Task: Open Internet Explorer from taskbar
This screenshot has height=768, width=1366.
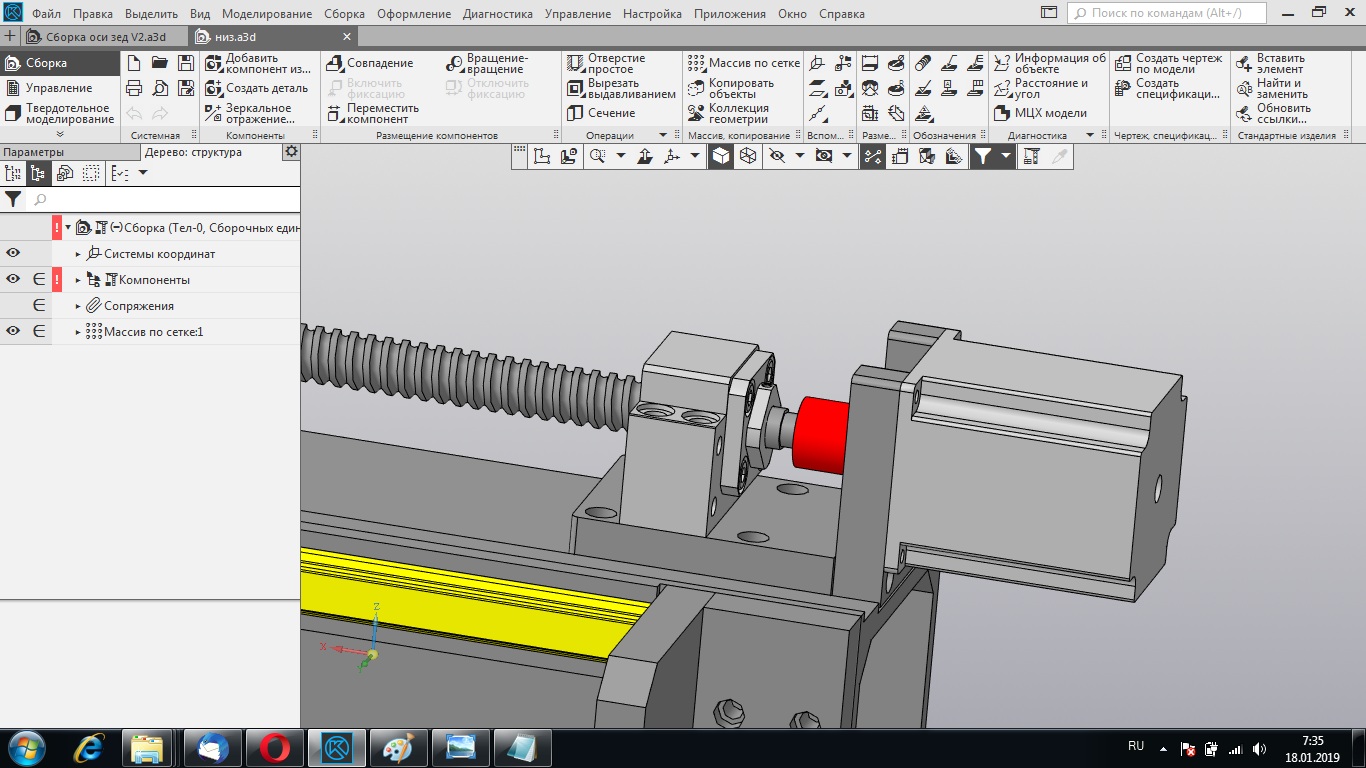Action: point(89,748)
